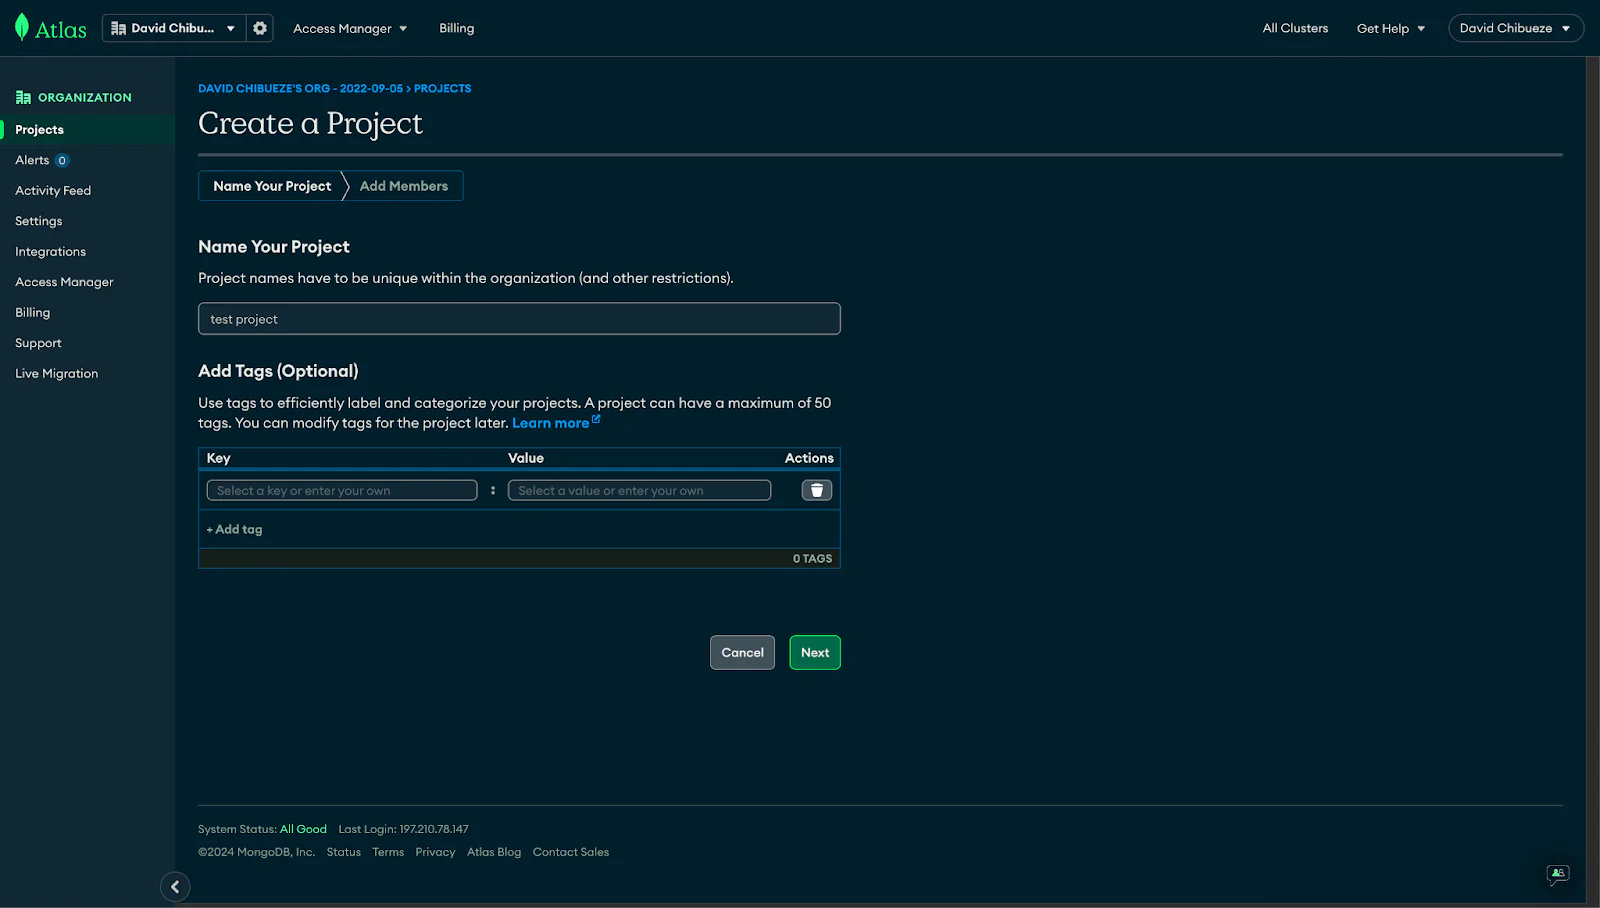1600x908 pixels.
Task: Click the project name input field
Action: coord(519,319)
